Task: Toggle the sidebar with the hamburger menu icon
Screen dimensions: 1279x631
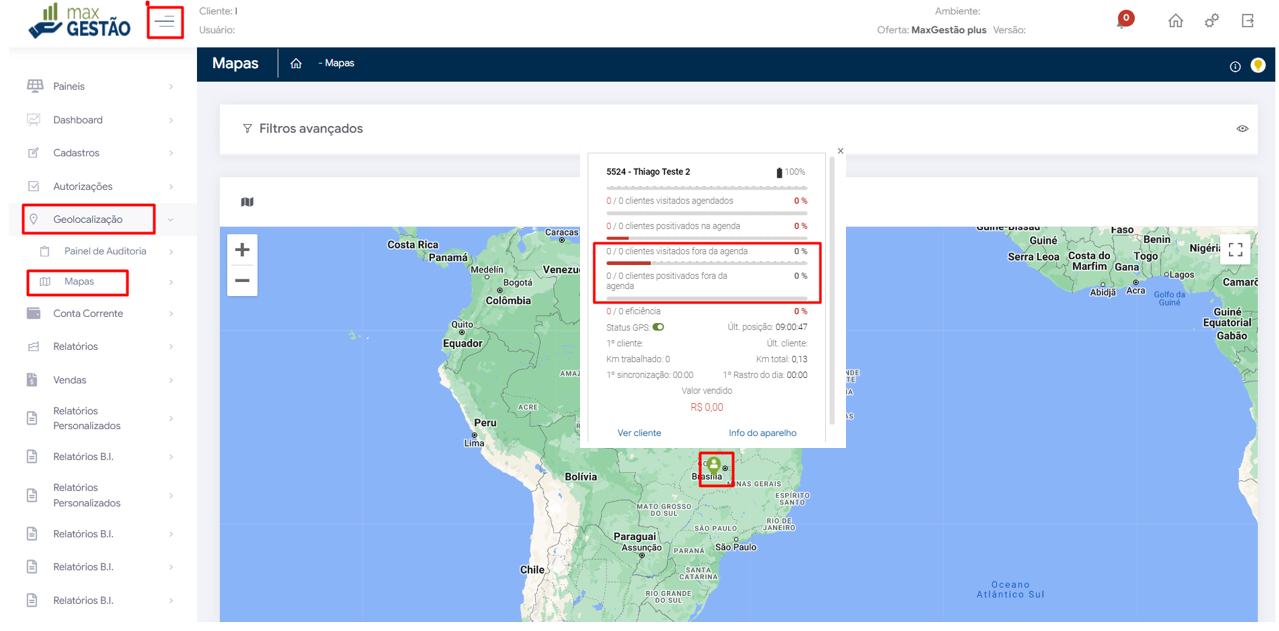Action: pos(165,21)
